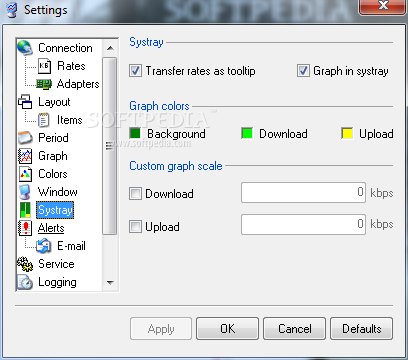Pick the Background graph color swatch
408x360 pixels.
[135, 133]
